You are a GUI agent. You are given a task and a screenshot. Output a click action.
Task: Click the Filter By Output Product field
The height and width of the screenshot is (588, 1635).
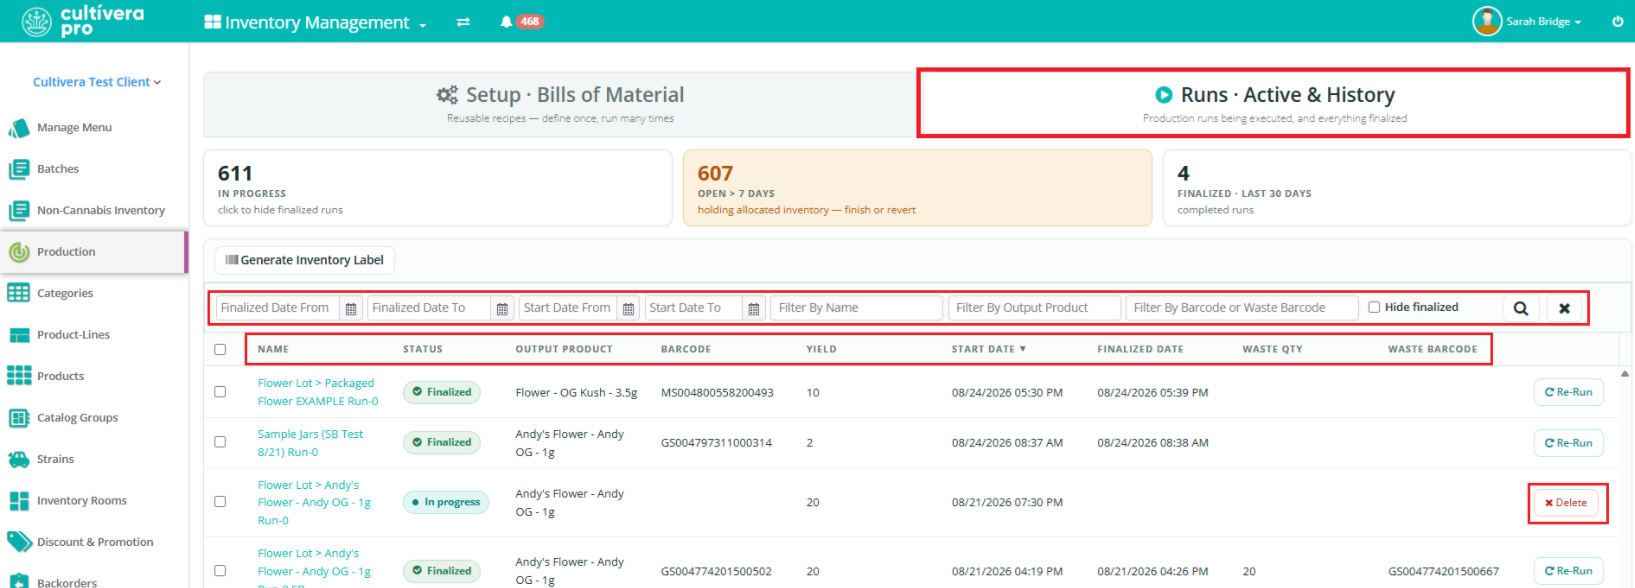[1034, 308]
